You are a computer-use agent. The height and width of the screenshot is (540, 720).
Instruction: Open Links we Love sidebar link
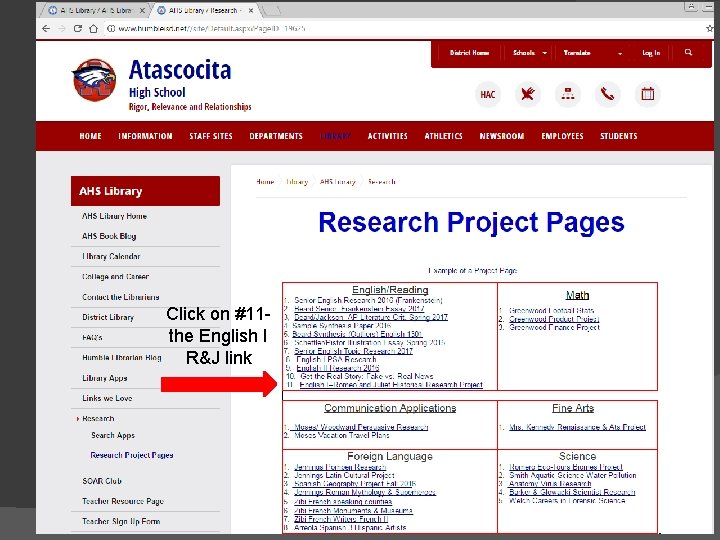(107, 398)
